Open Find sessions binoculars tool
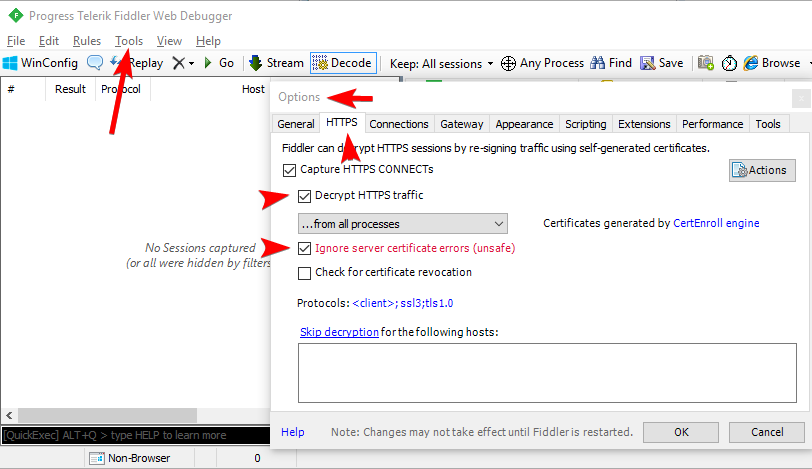Image resolution: width=812 pixels, height=469 pixels. [598, 63]
